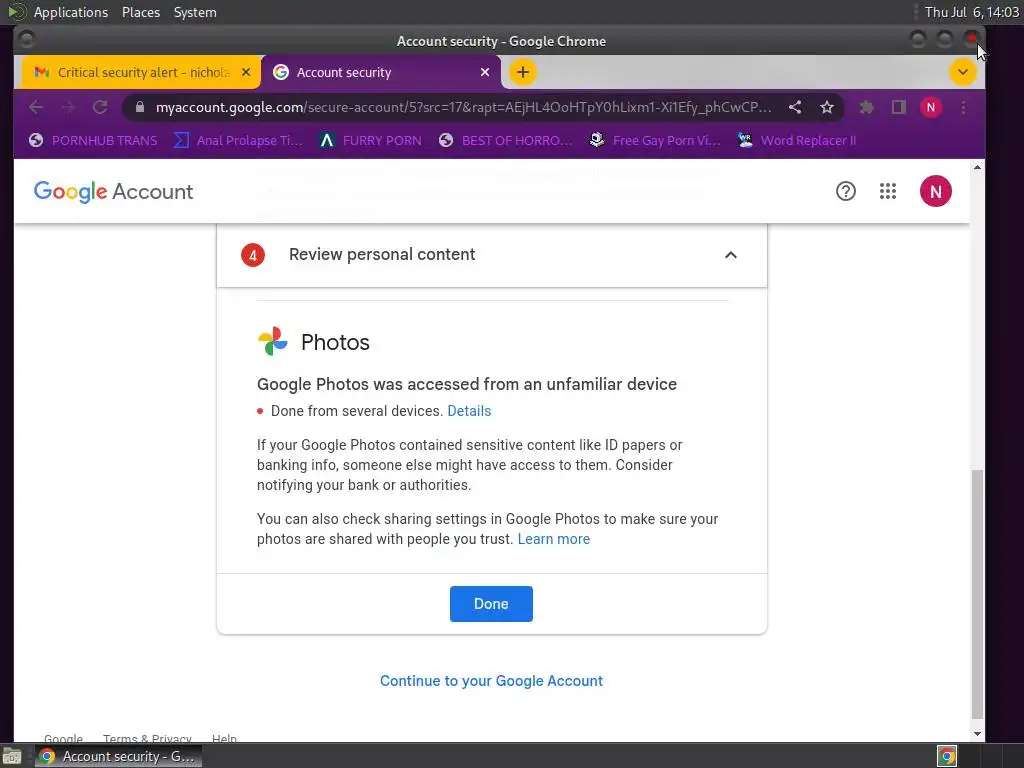Click the scrollbar up arrow
Image resolution: width=1024 pixels, height=768 pixels.
(977, 167)
